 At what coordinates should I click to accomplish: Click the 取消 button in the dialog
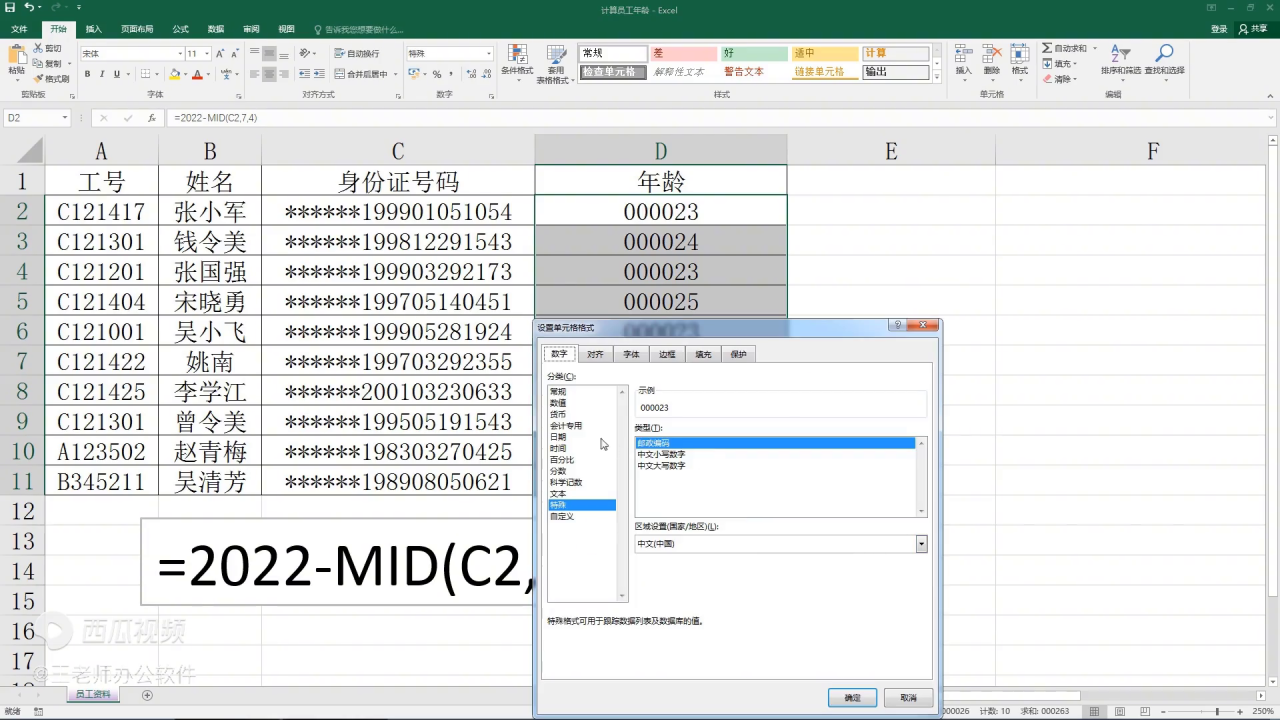pyautogui.click(x=908, y=698)
